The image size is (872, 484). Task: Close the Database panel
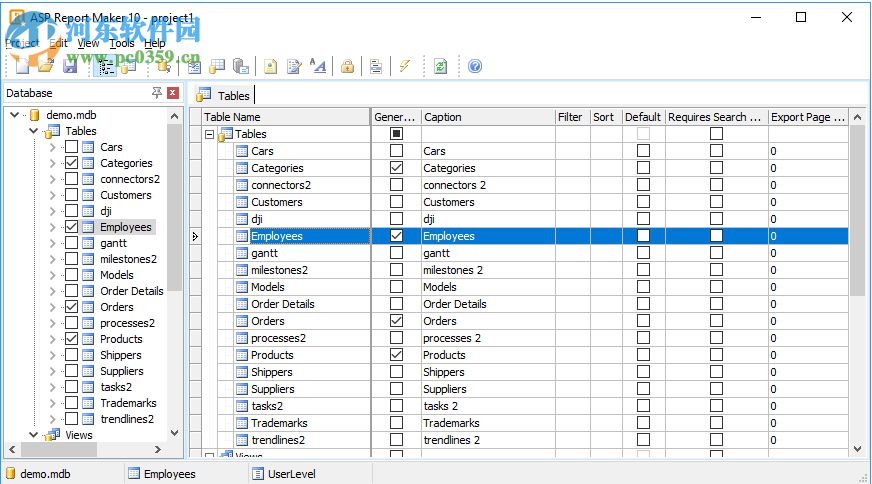point(173,93)
